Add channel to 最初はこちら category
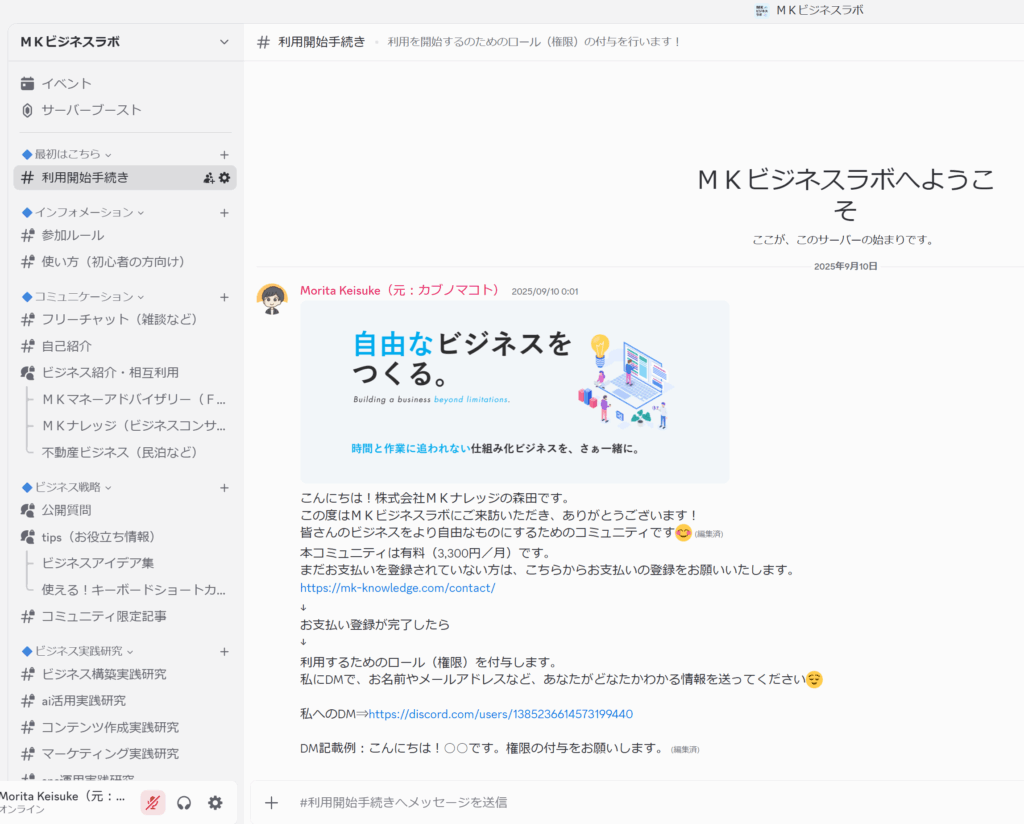This screenshot has width=1024, height=824. pos(224,154)
